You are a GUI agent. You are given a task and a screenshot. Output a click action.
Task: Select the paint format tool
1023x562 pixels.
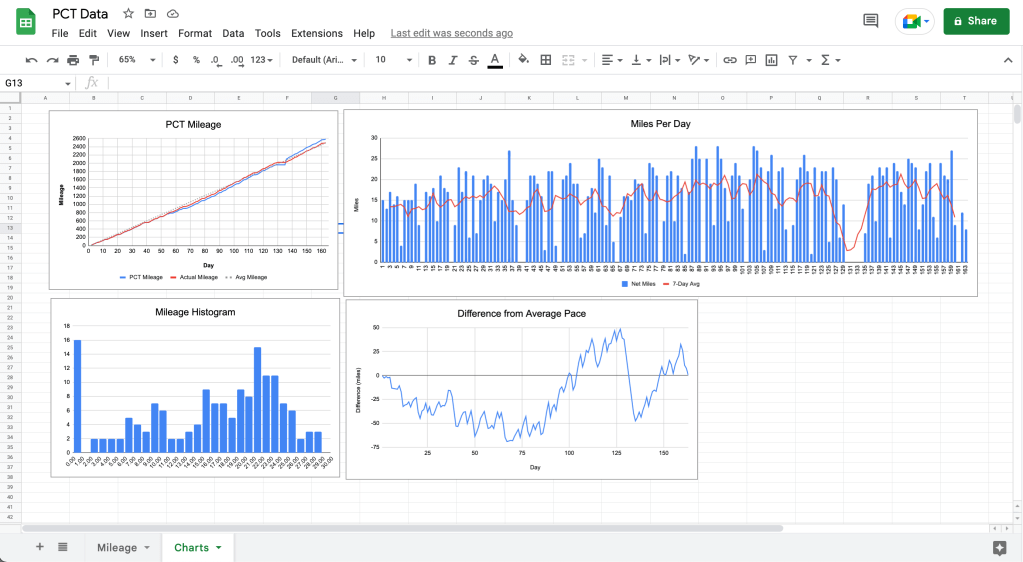pyautogui.click(x=94, y=60)
